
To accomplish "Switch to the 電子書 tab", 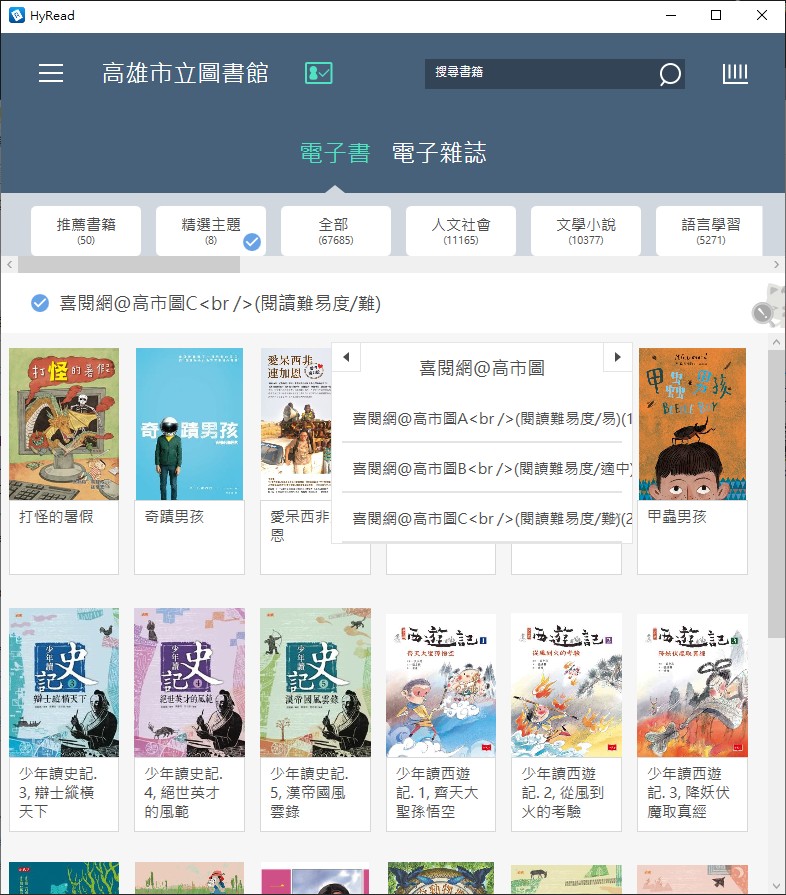I will click(x=335, y=153).
